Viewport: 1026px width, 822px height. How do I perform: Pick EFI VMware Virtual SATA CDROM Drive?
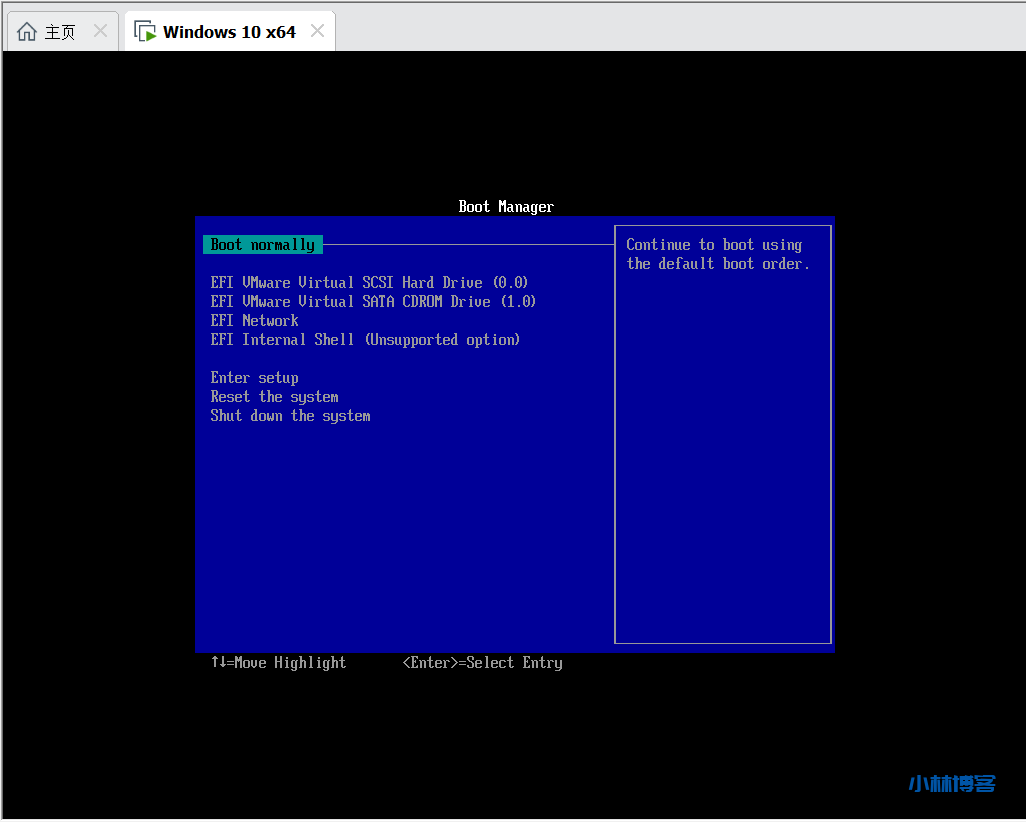coord(373,302)
